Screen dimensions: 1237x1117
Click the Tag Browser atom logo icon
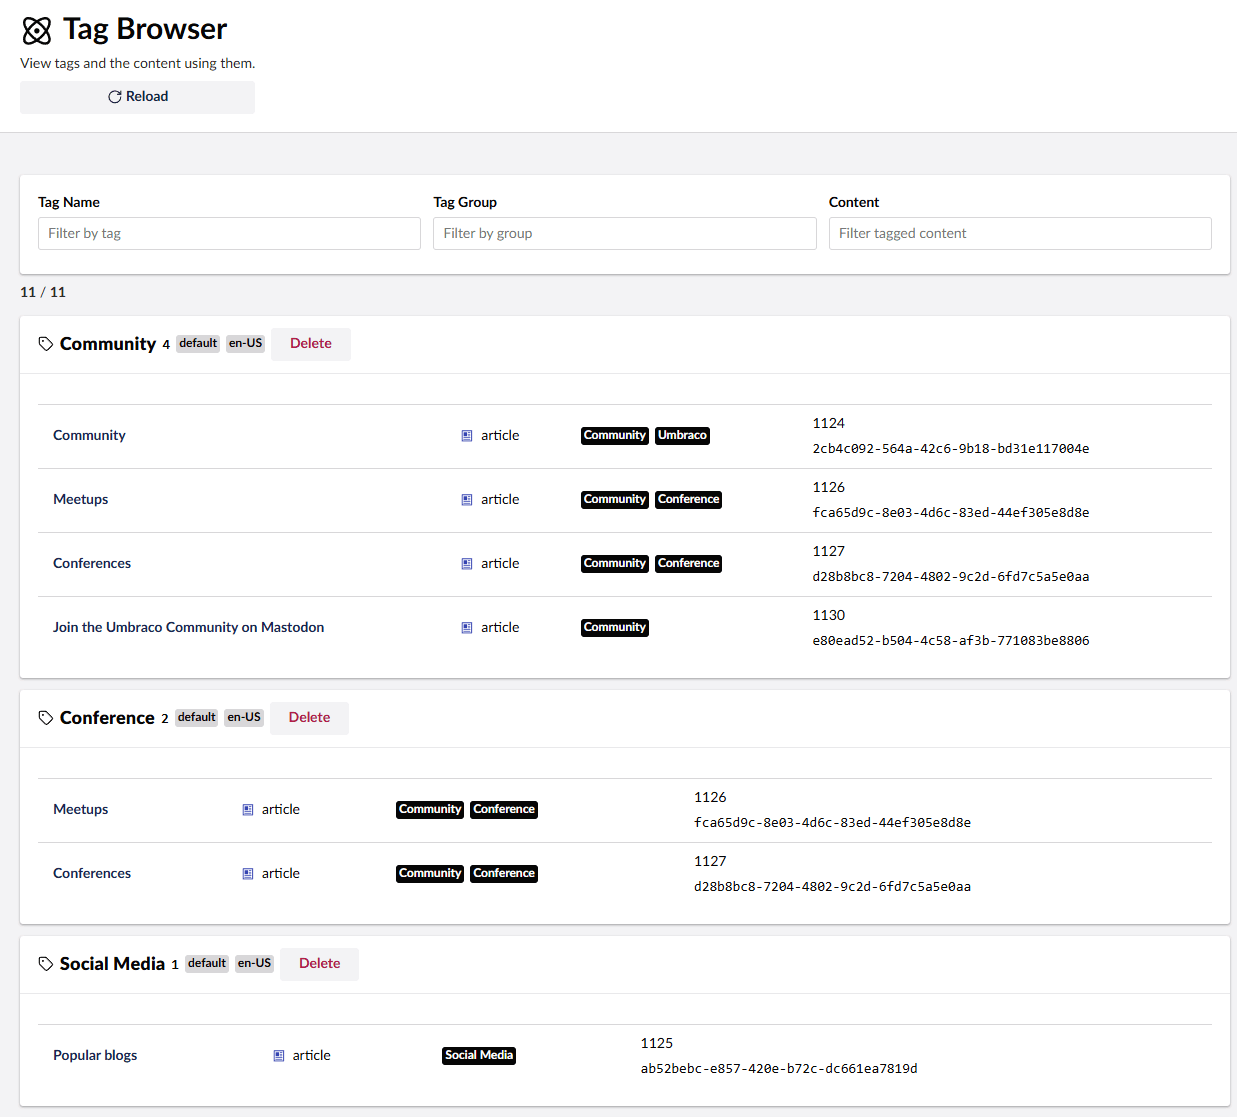tap(37, 31)
